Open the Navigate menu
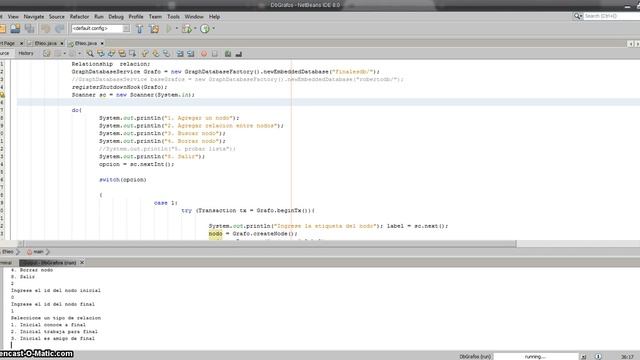Viewport: 640px width, 360px height. 34,17
